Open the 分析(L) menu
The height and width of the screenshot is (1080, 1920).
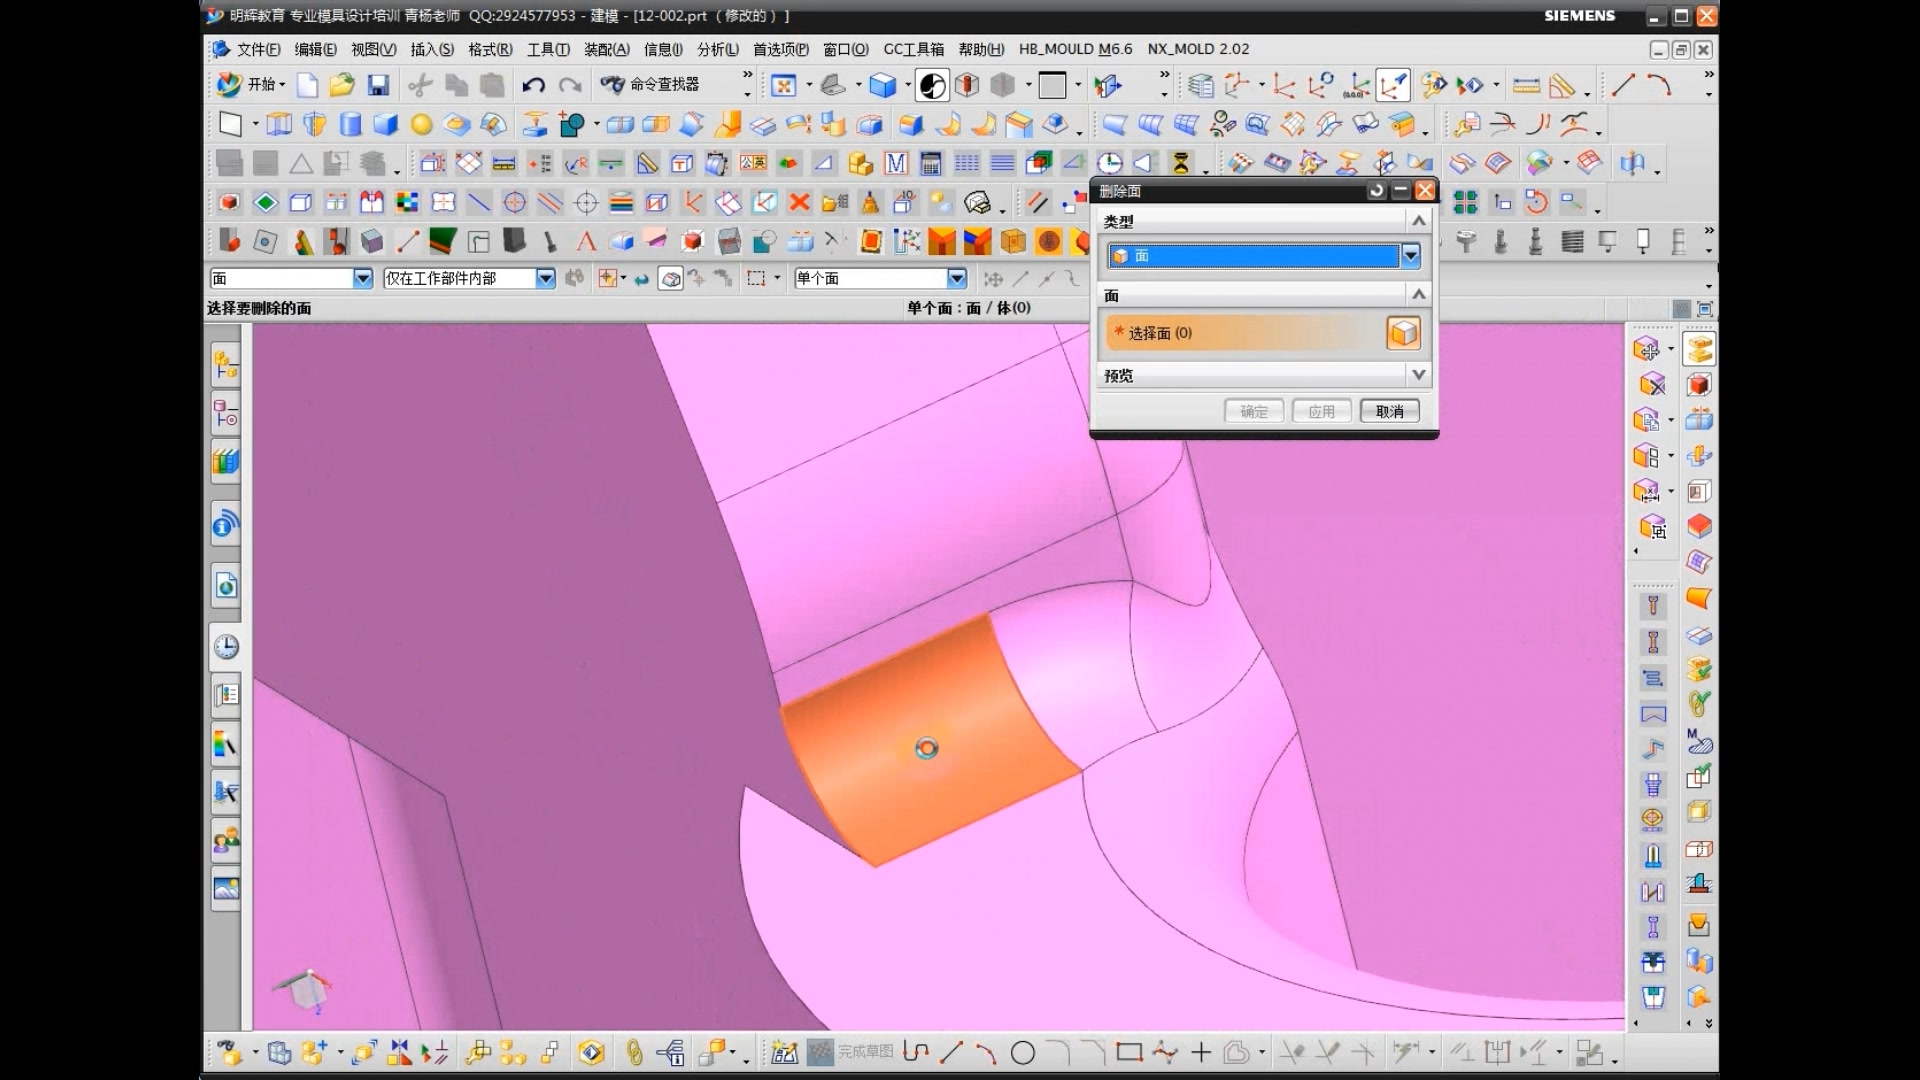tap(717, 49)
